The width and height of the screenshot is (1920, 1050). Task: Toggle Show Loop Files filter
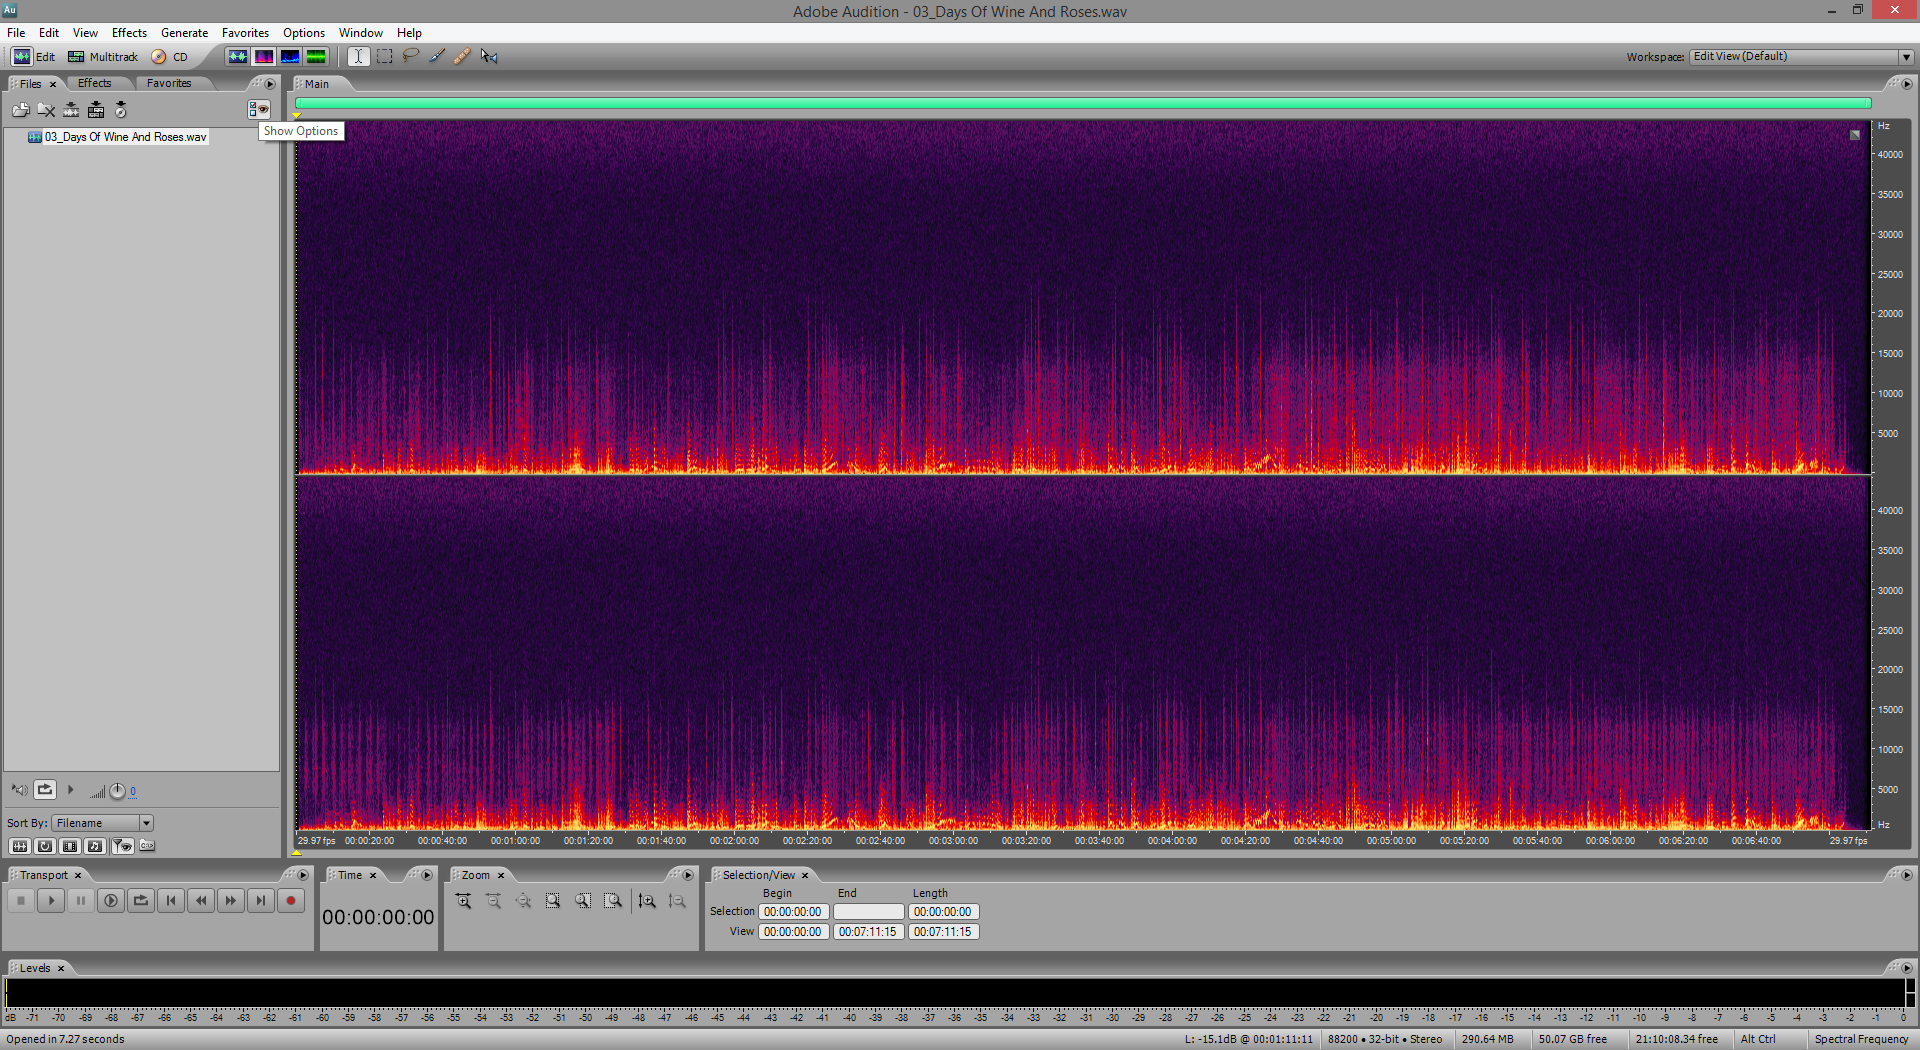(x=45, y=846)
